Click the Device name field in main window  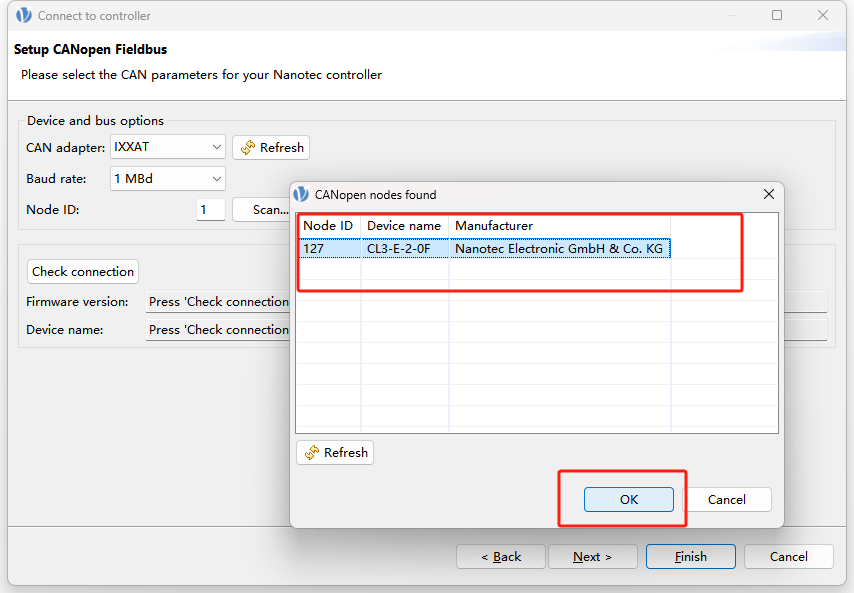pyautogui.click(x=218, y=330)
